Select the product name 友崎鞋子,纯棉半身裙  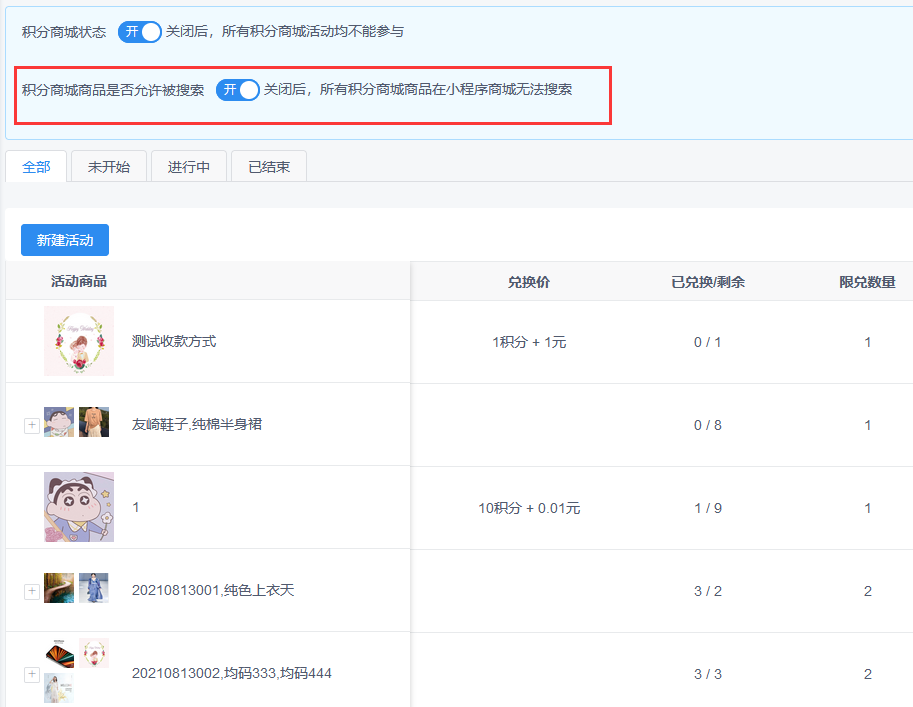pyautogui.click(x=197, y=425)
